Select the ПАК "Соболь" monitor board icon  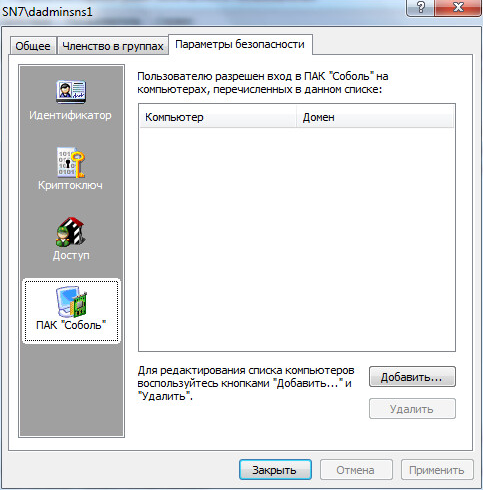(71, 302)
